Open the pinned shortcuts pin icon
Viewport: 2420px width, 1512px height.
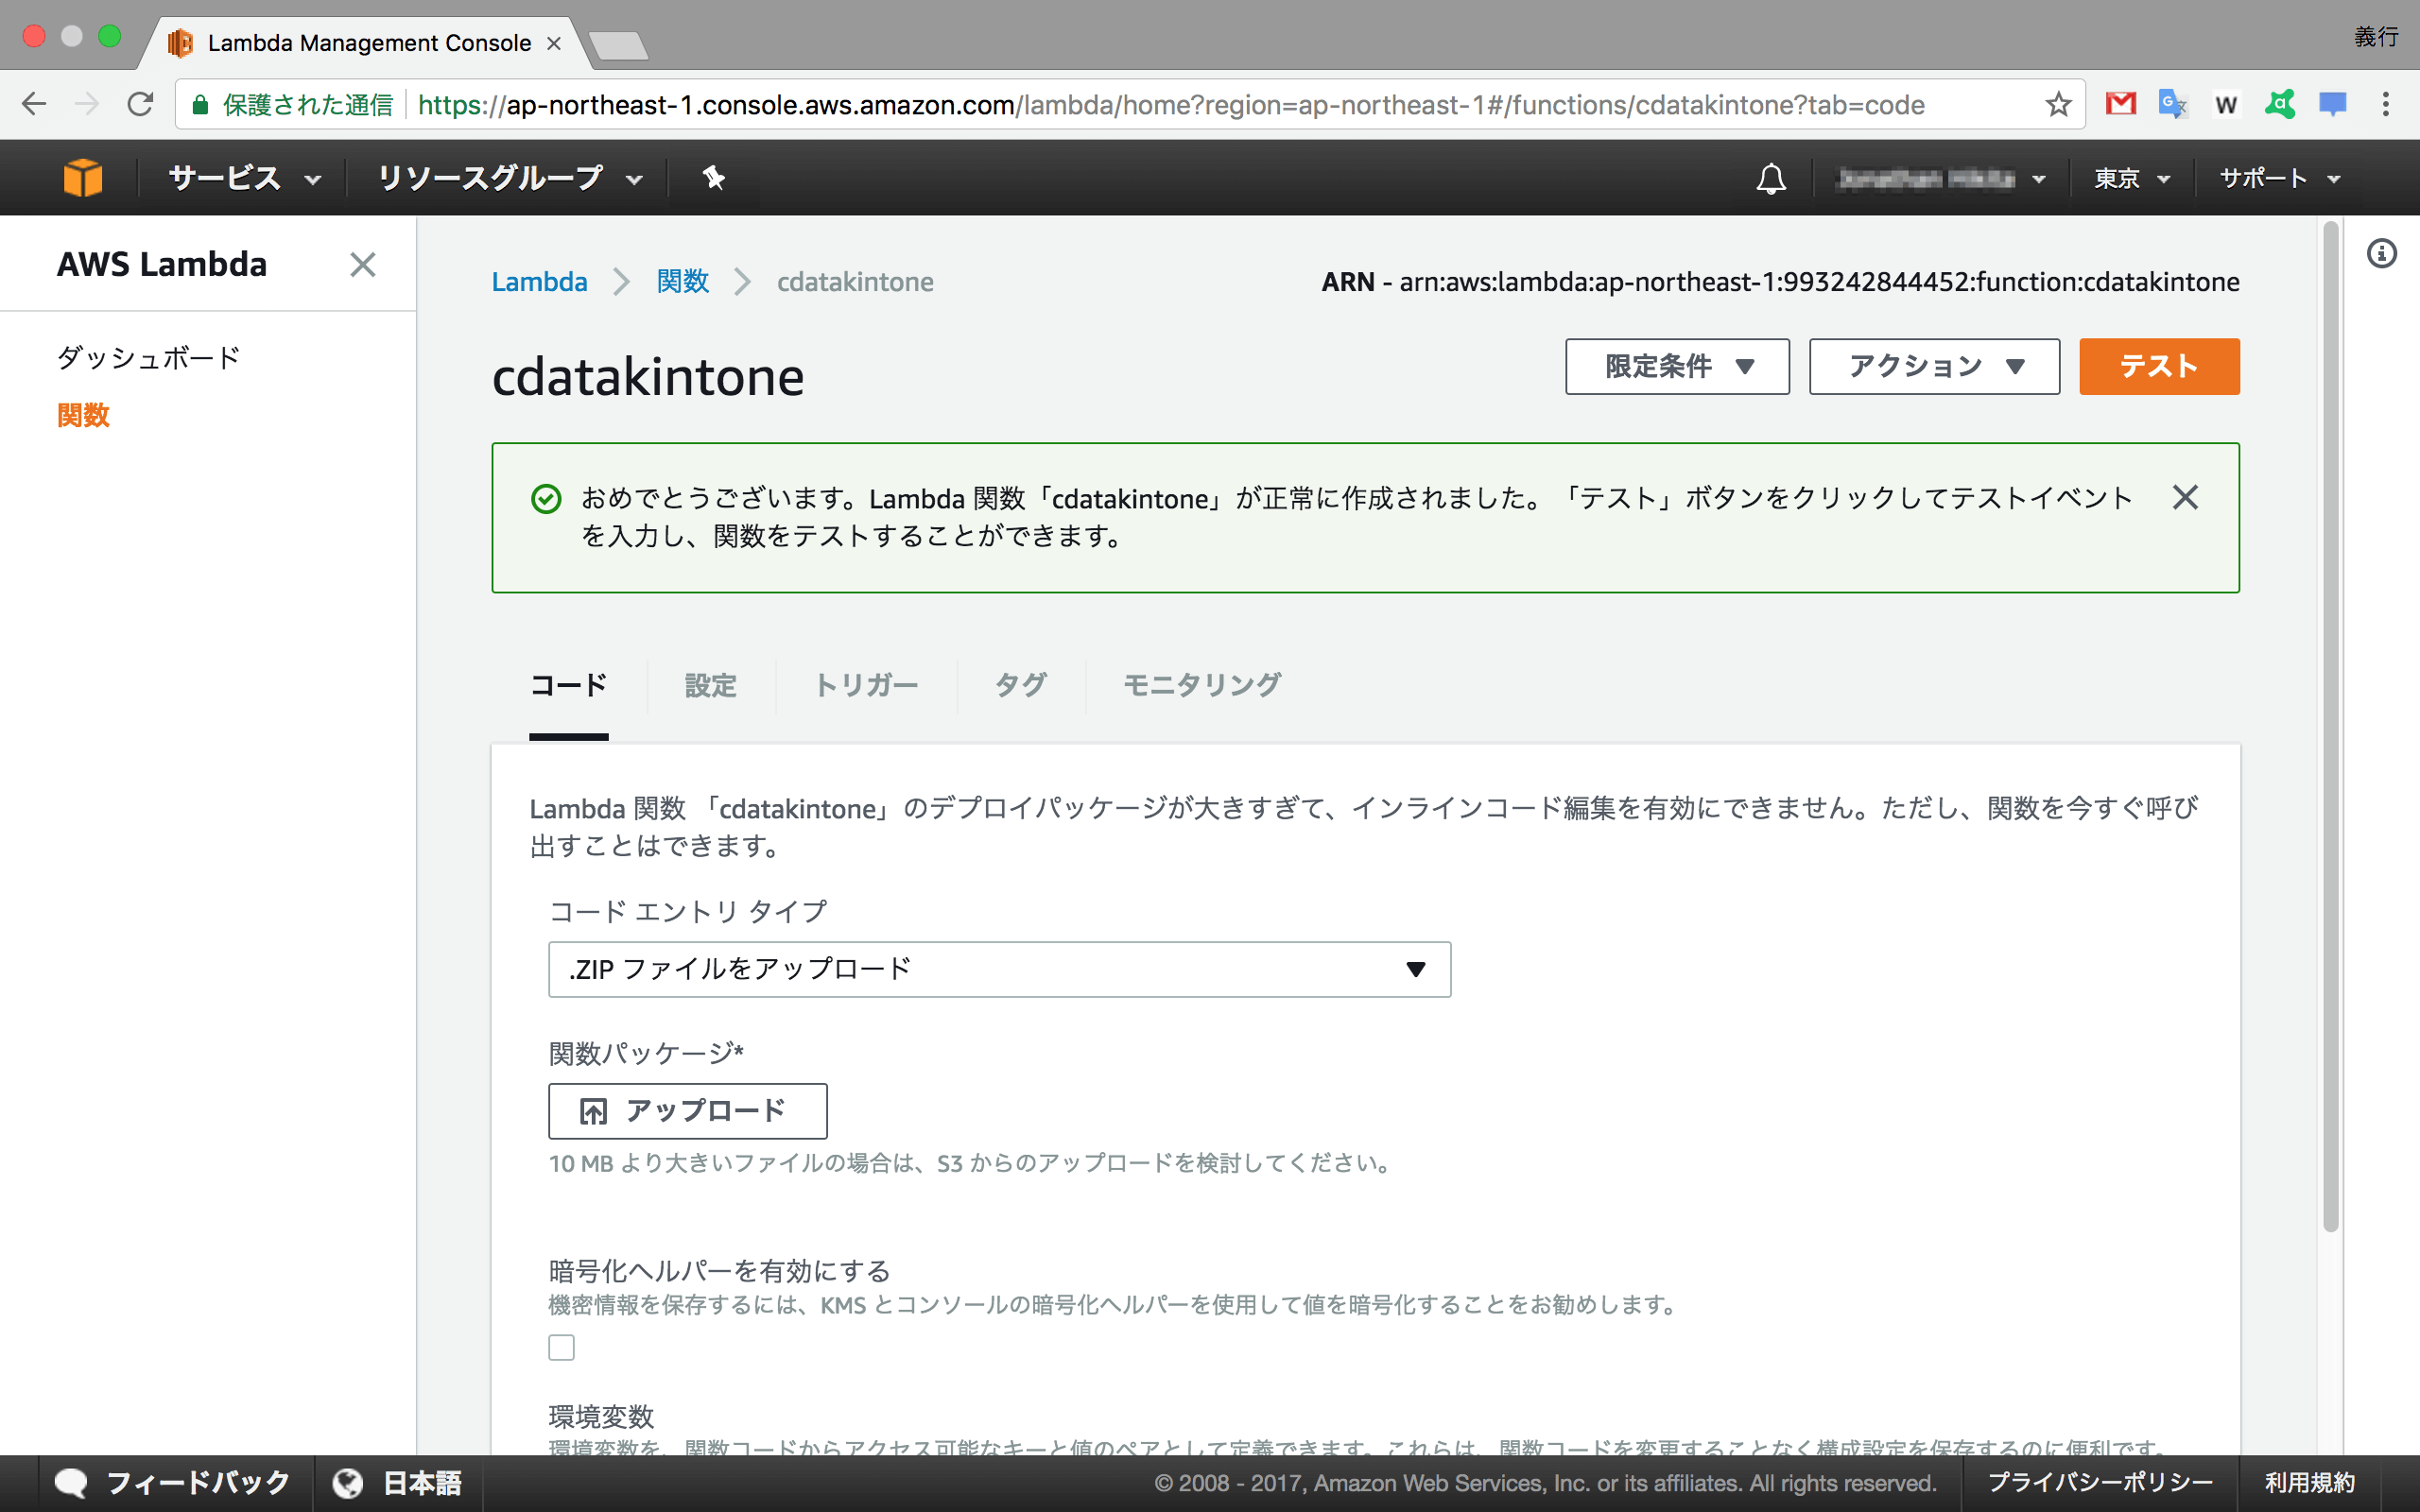(x=713, y=177)
